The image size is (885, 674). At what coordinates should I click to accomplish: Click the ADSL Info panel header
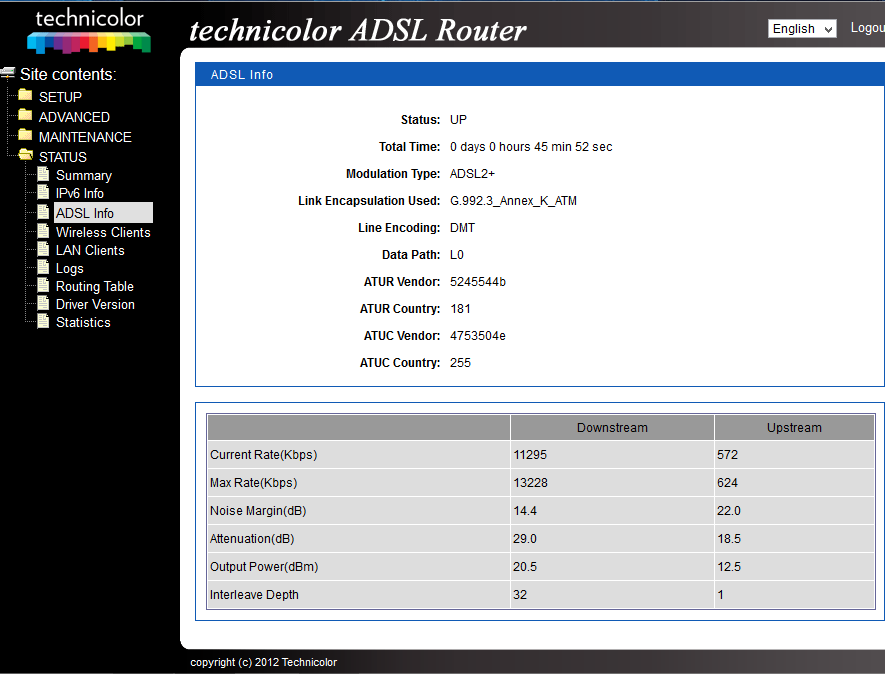[x=540, y=75]
